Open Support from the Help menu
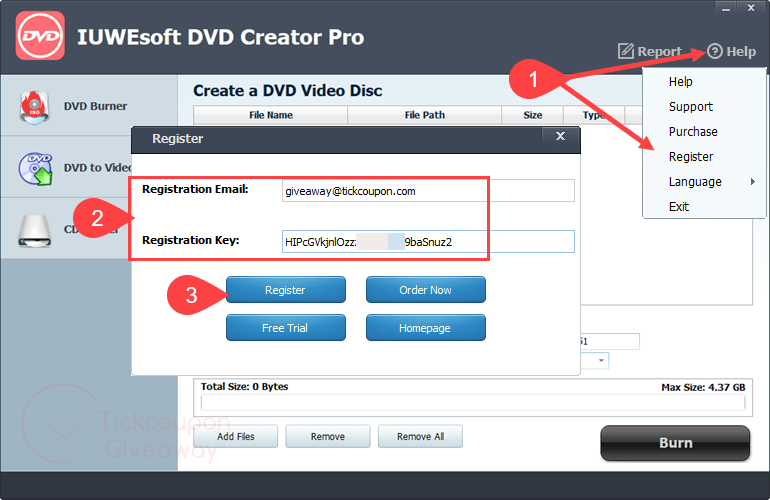Viewport: 770px width, 500px height. tap(690, 107)
